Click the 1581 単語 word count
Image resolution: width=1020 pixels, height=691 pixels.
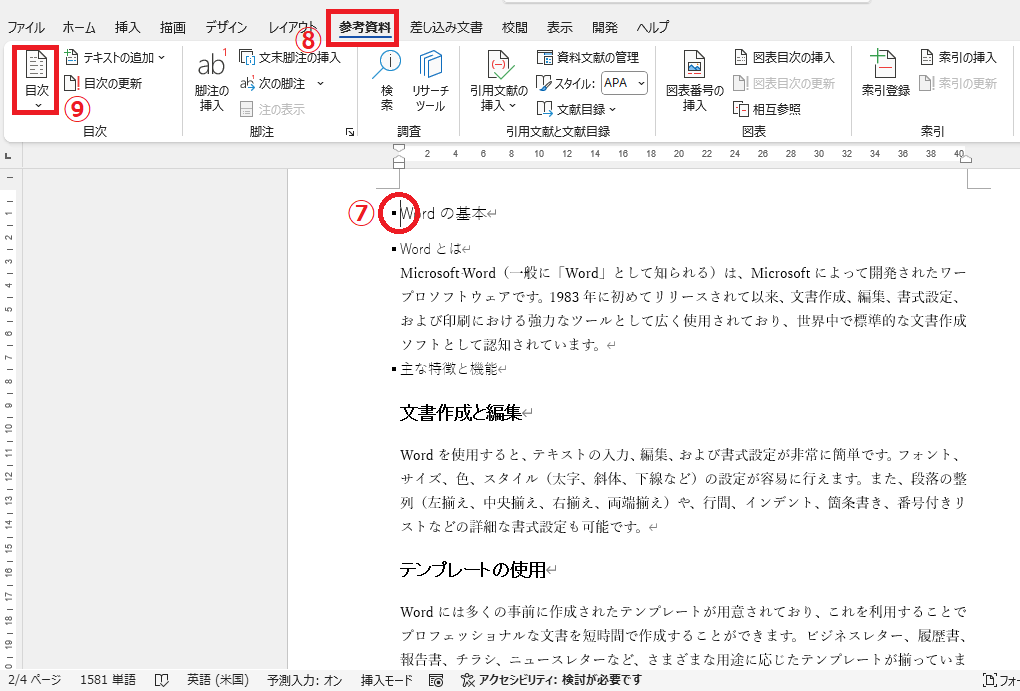(108, 681)
